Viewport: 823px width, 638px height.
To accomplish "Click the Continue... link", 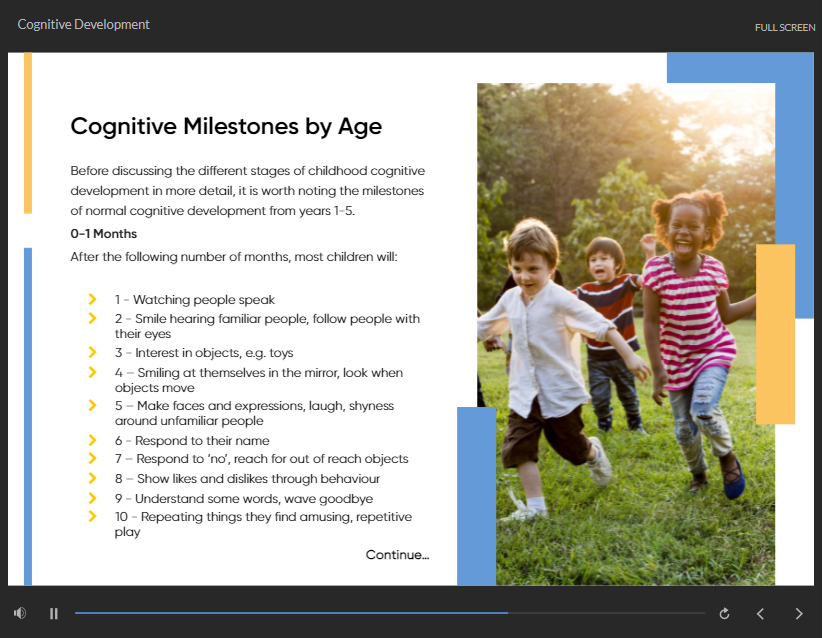I will (x=397, y=555).
